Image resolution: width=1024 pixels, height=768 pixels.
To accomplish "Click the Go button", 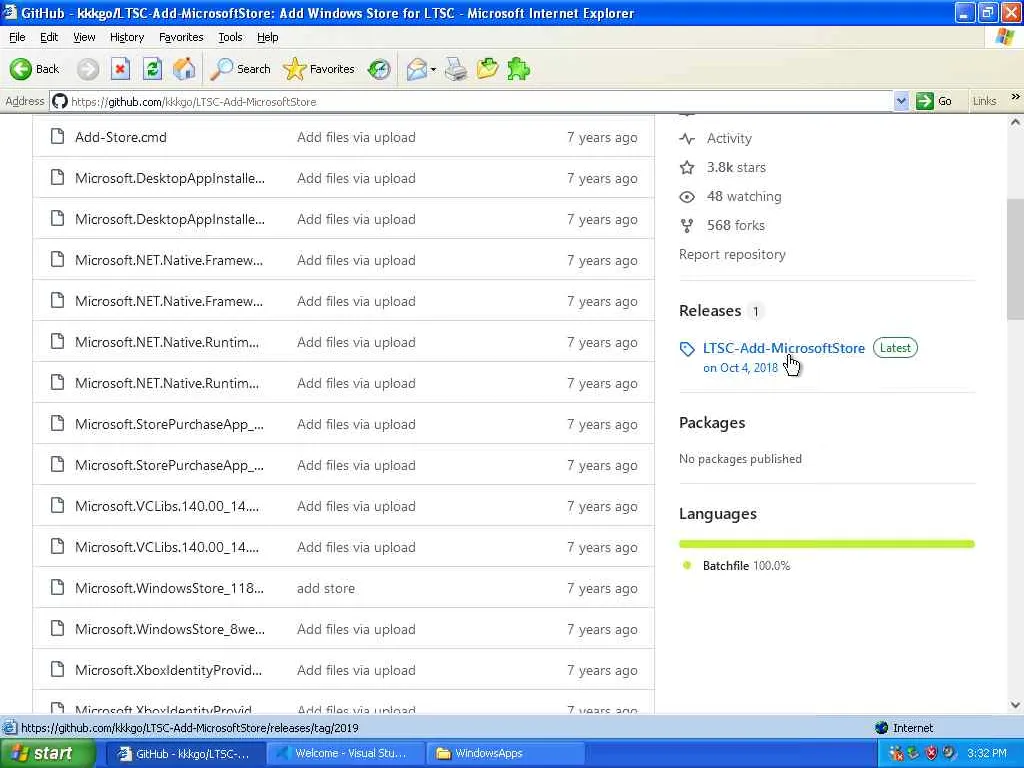I will 935,101.
